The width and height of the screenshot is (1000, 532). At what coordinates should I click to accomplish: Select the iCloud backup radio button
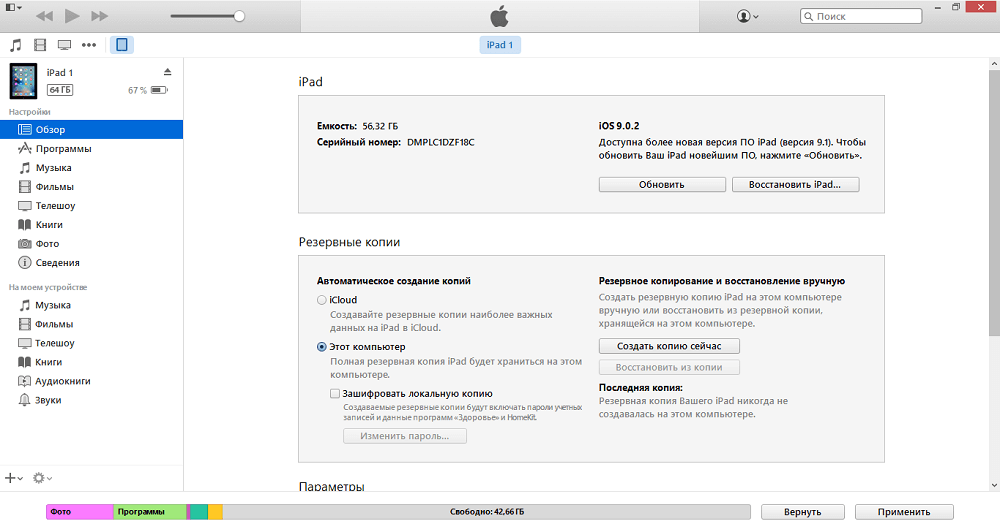(321, 300)
